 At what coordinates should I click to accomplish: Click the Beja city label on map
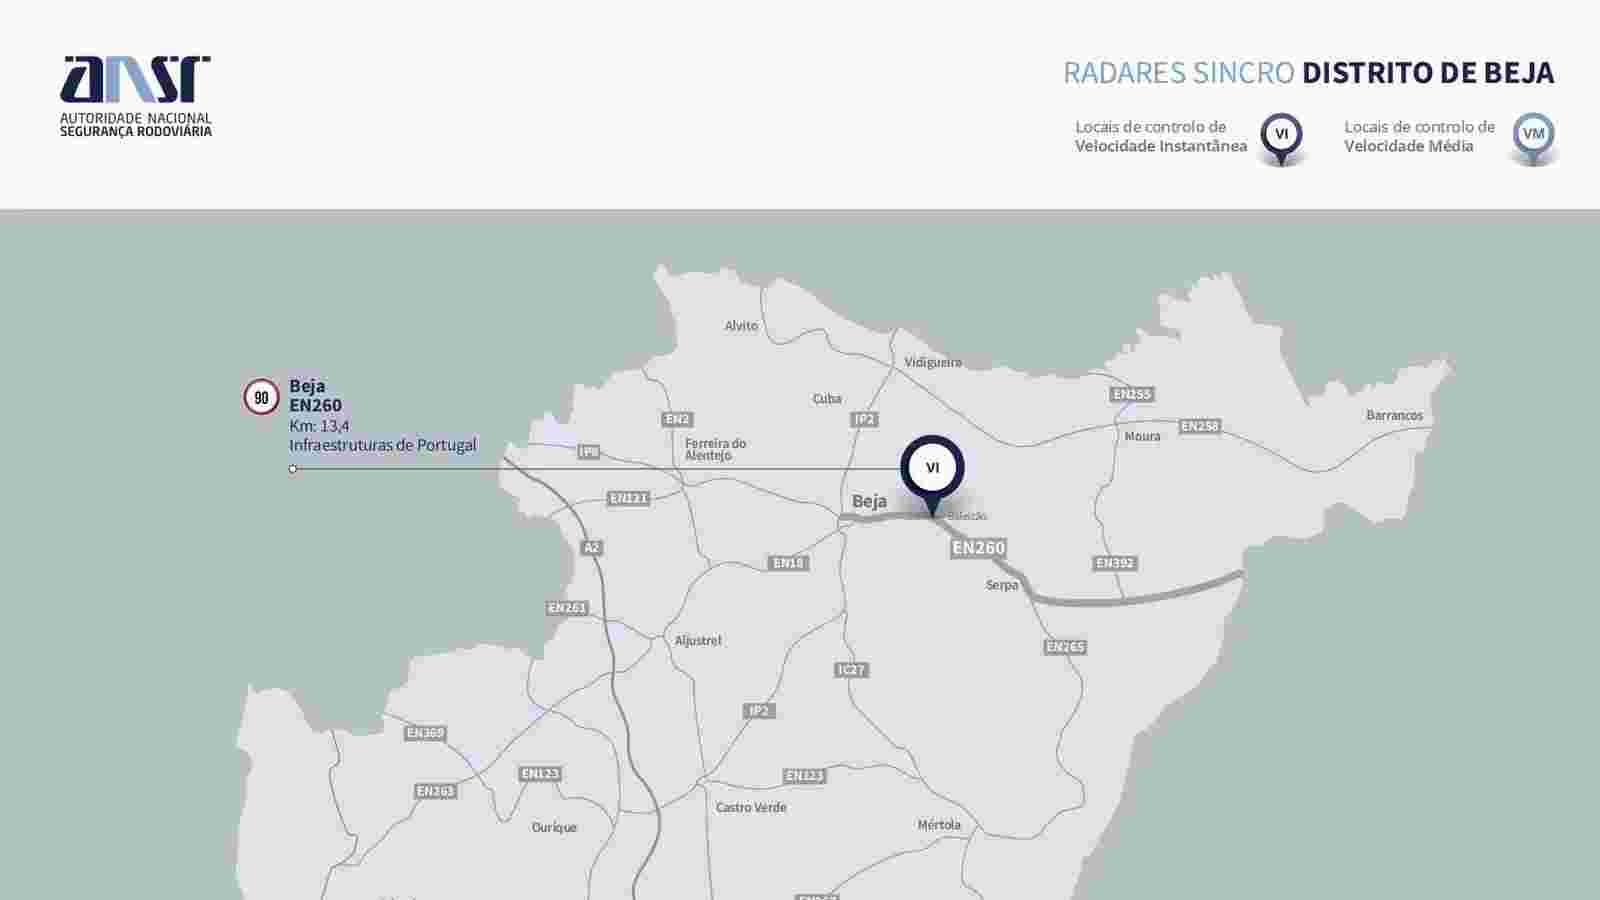869,501
